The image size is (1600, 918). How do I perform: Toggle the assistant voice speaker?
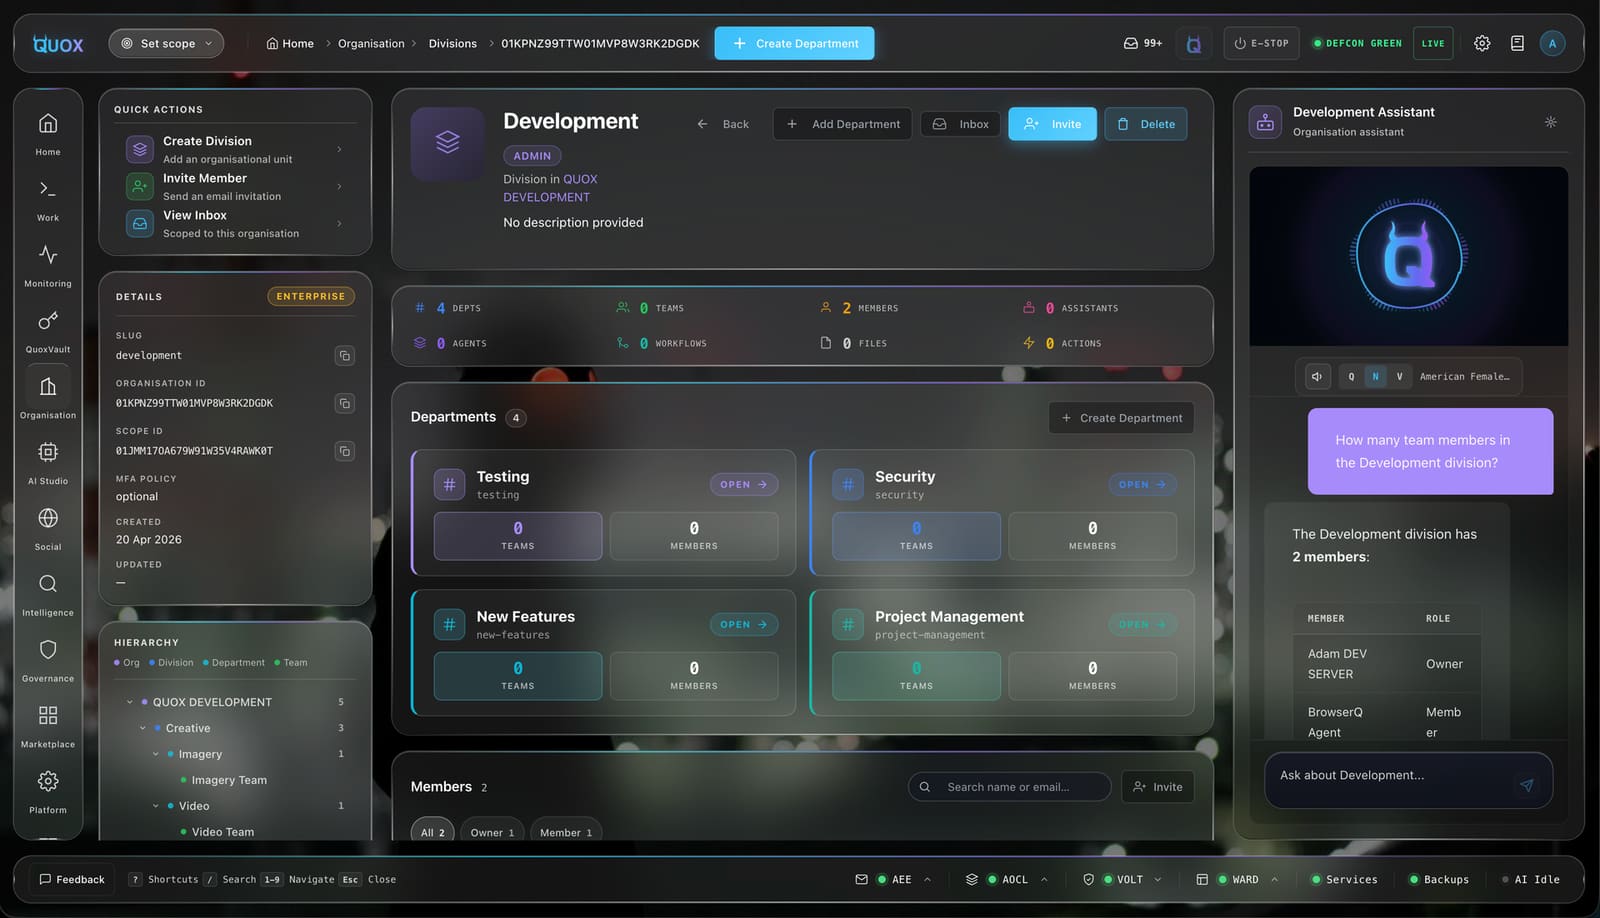1317,377
